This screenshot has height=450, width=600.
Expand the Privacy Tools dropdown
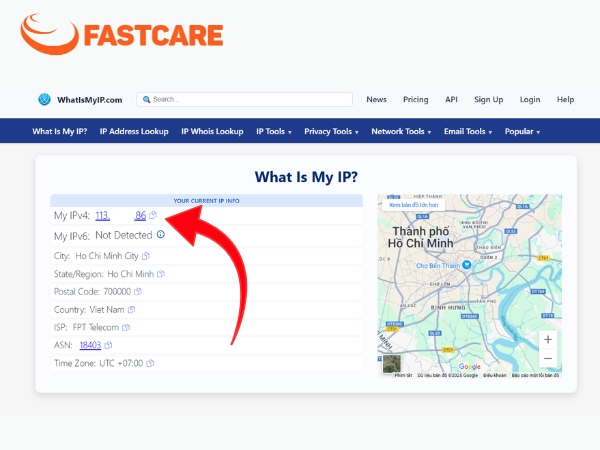[x=331, y=131]
